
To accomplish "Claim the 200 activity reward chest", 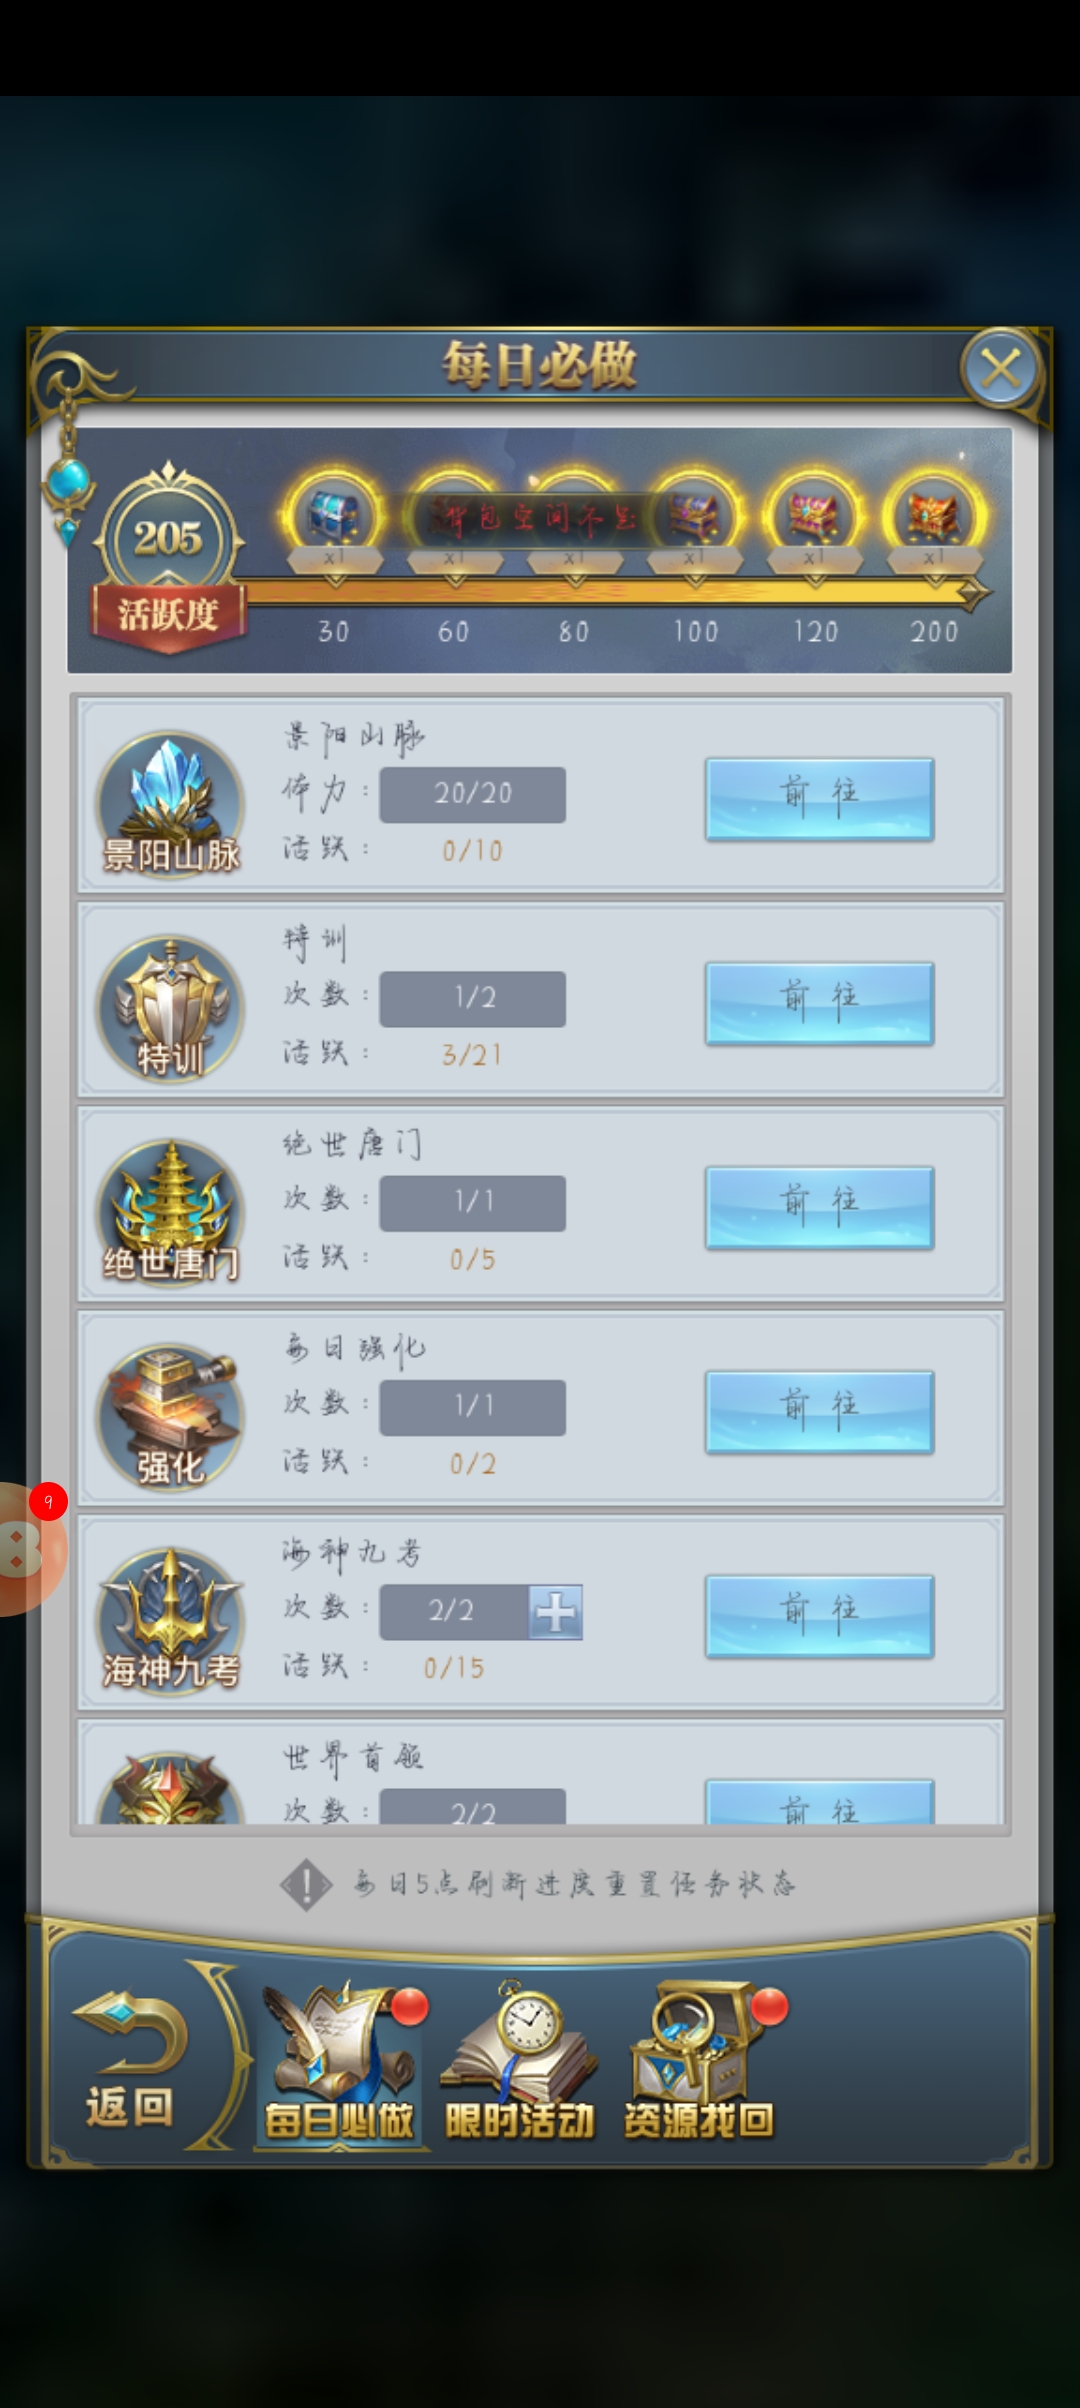I will point(934,516).
